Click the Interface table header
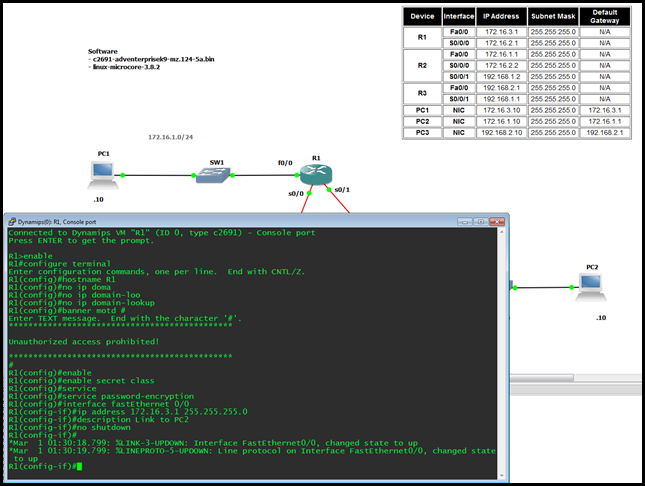 tap(459, 16)
